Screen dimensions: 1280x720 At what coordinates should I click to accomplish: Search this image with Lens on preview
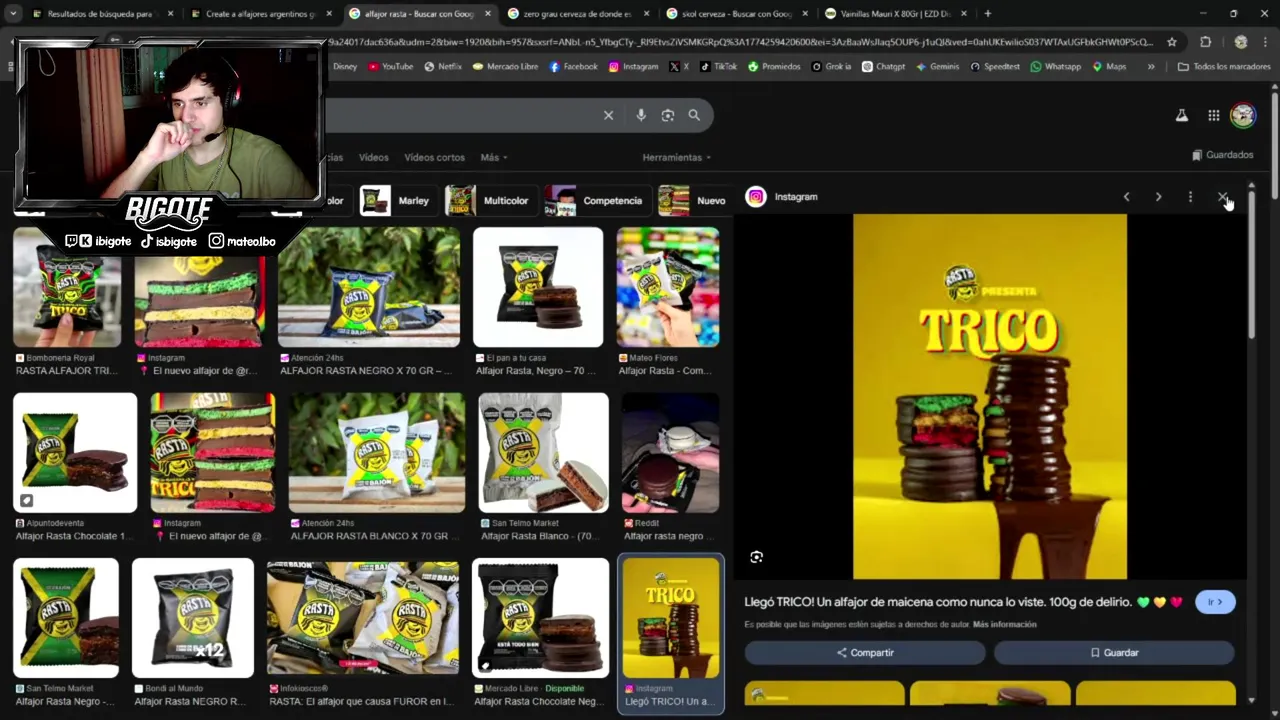756,557
